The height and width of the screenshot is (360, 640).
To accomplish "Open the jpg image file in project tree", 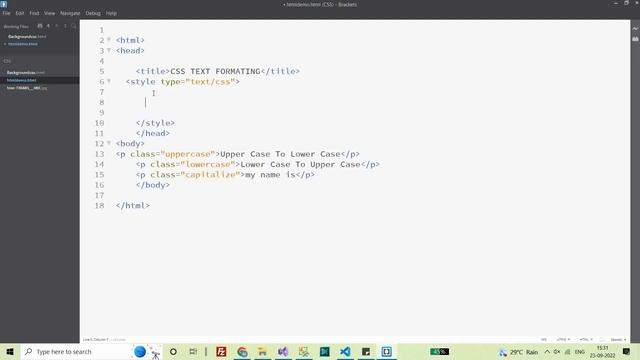I will [x=27, y=88].
